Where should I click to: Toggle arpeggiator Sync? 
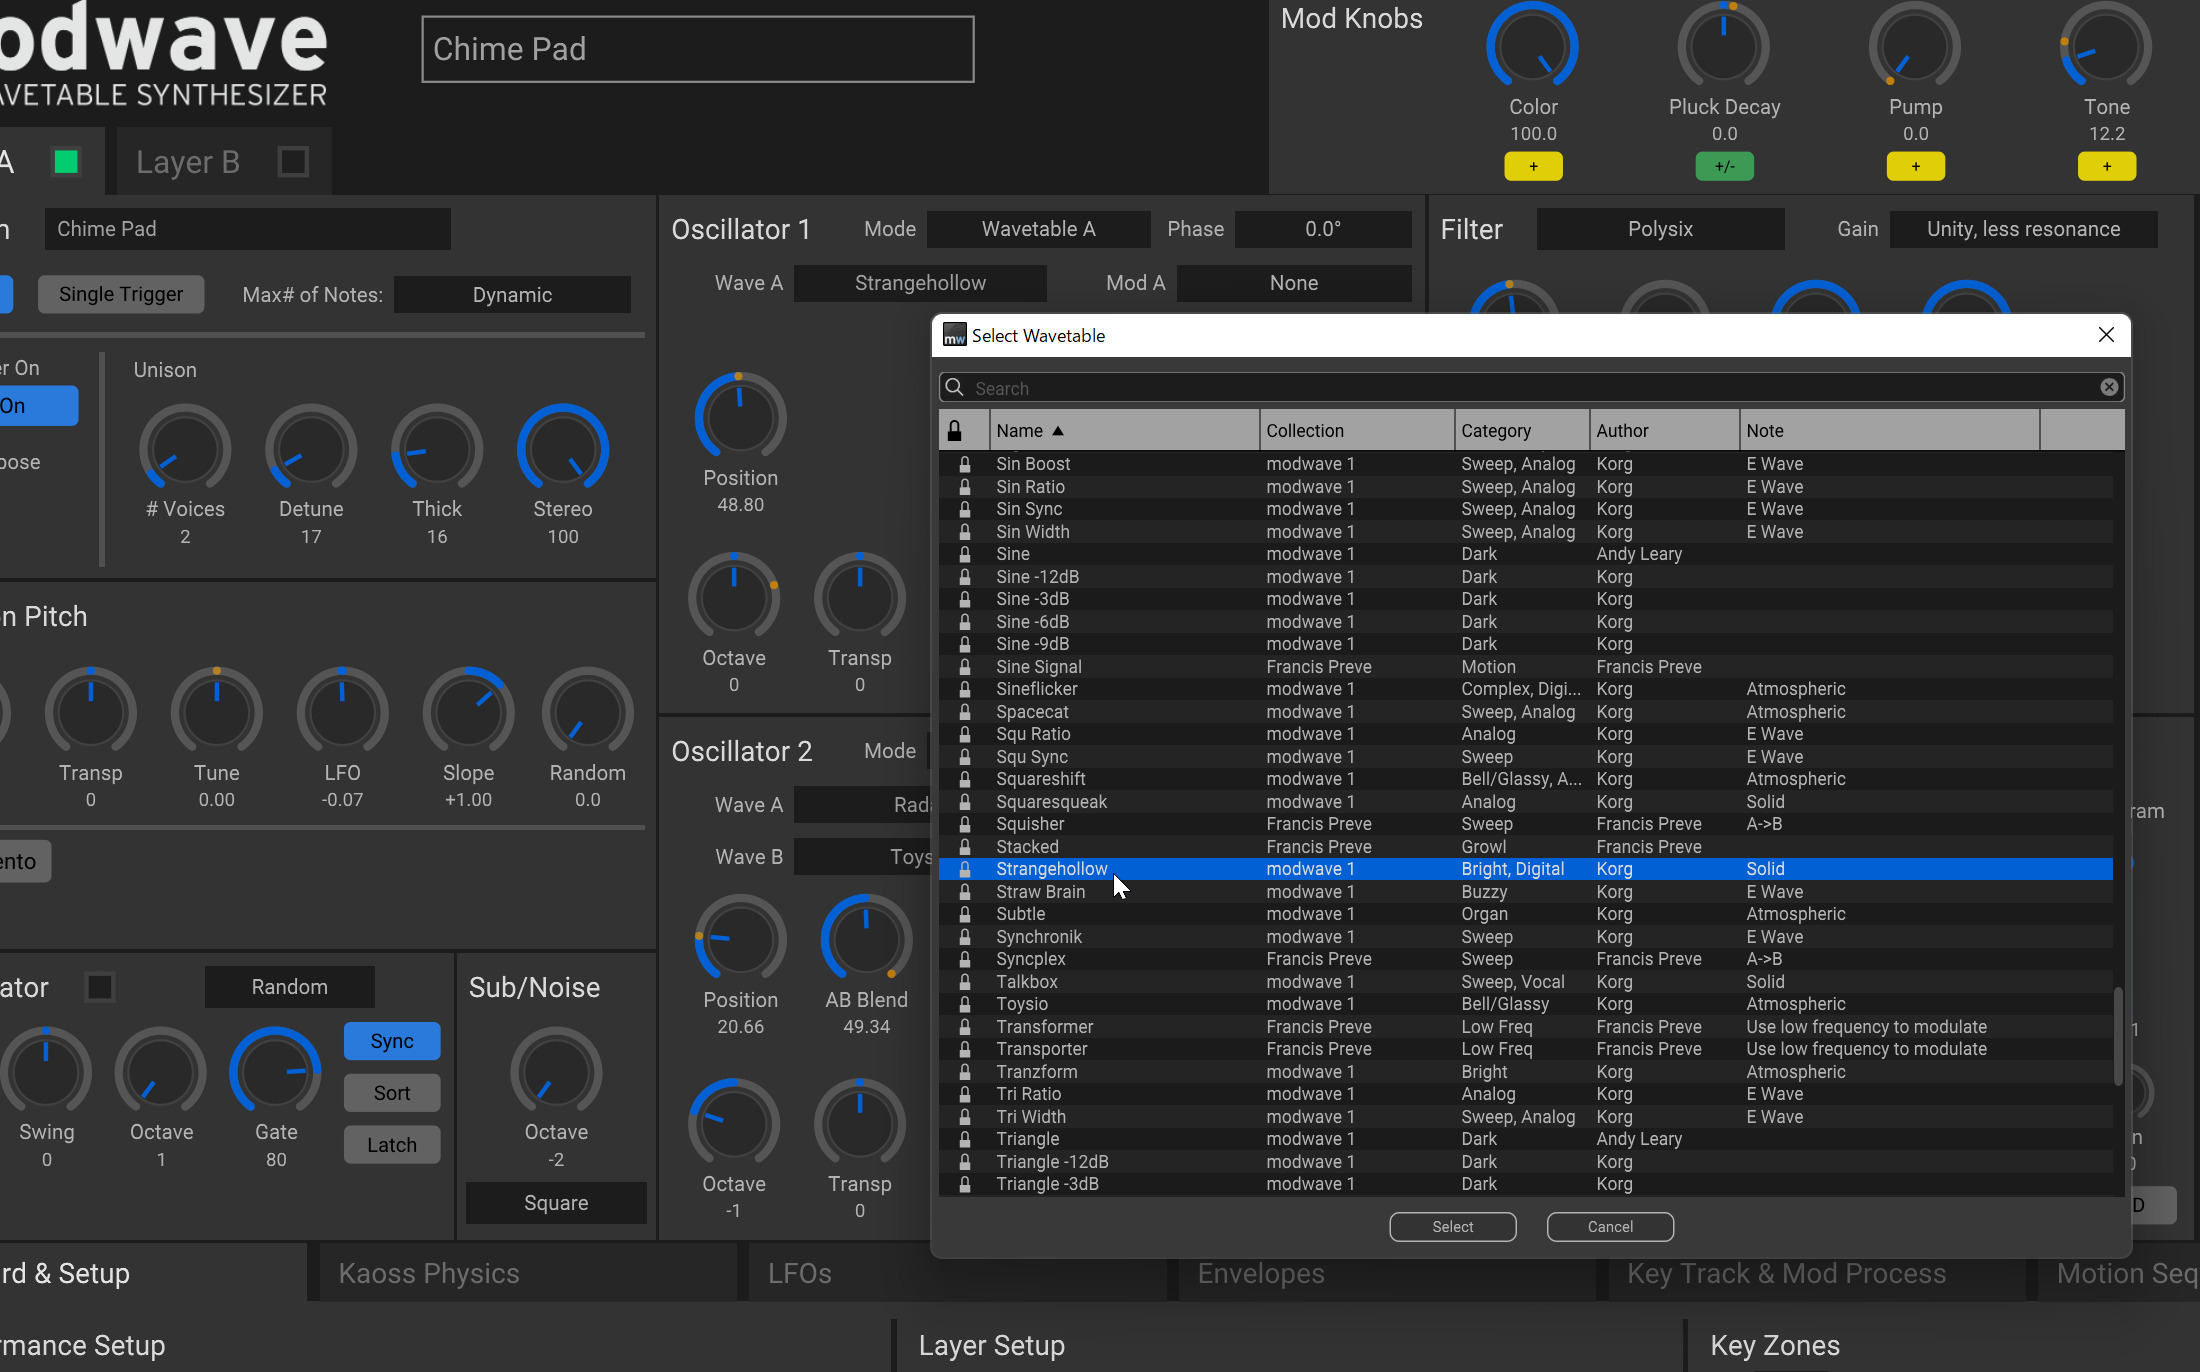tap(392, 1041)
